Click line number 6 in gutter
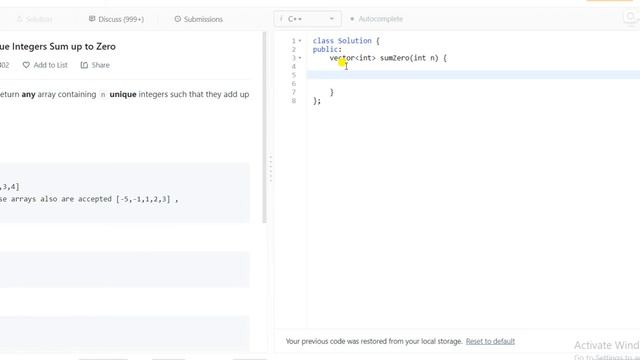The height and width of the screenshot is (360, 640). [293, 84]
